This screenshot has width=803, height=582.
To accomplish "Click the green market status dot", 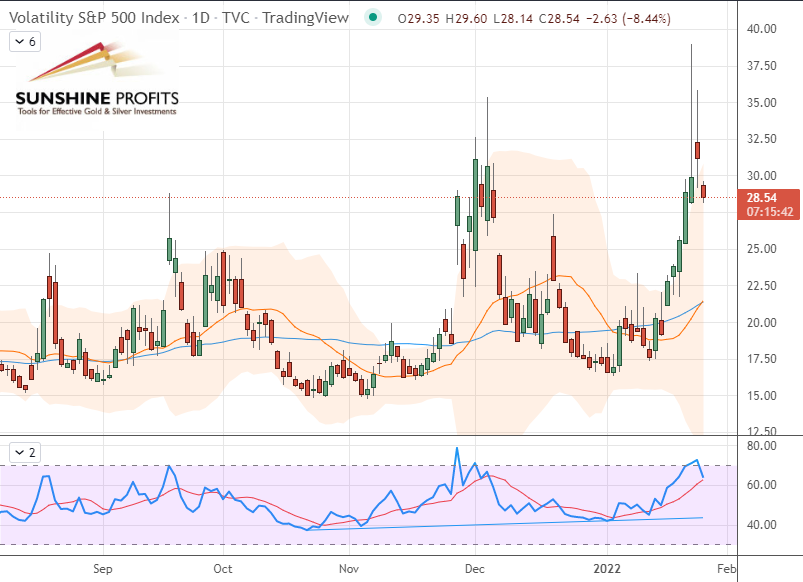I will tap(373, 18).
